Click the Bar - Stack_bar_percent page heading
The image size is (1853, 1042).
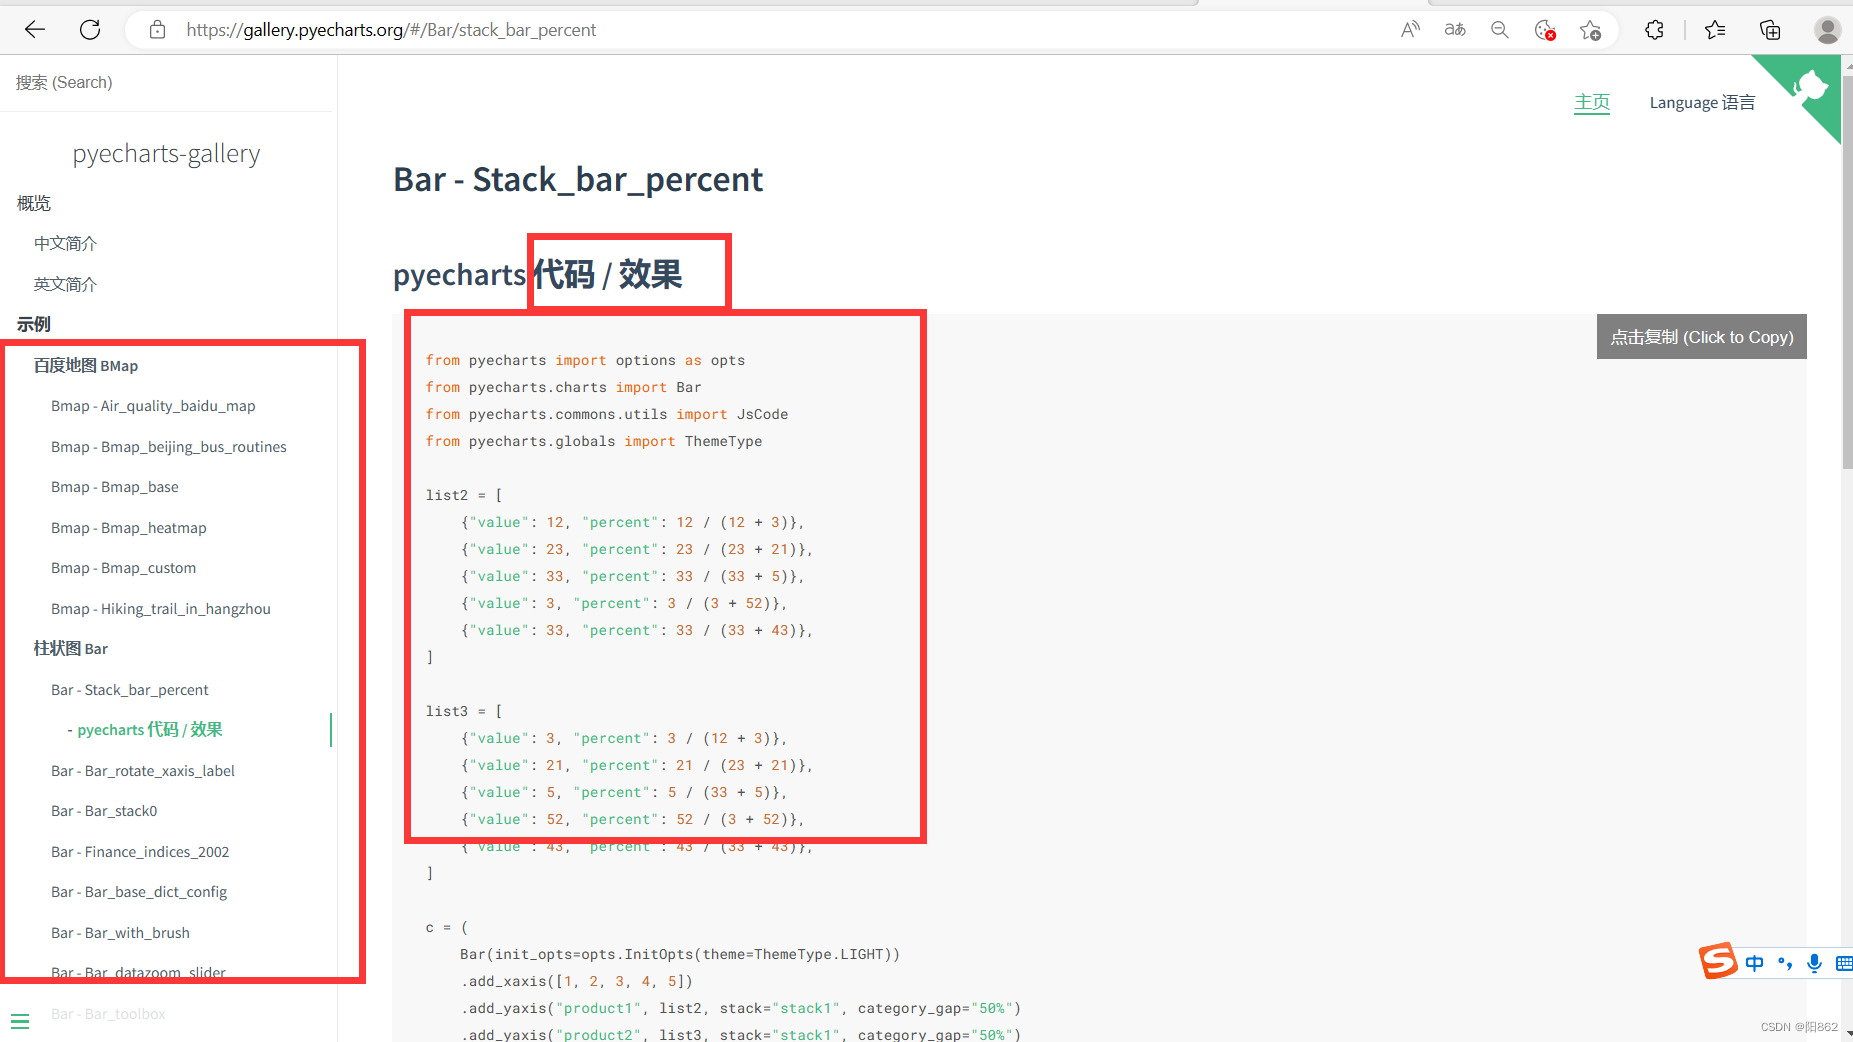coord(578,180)
